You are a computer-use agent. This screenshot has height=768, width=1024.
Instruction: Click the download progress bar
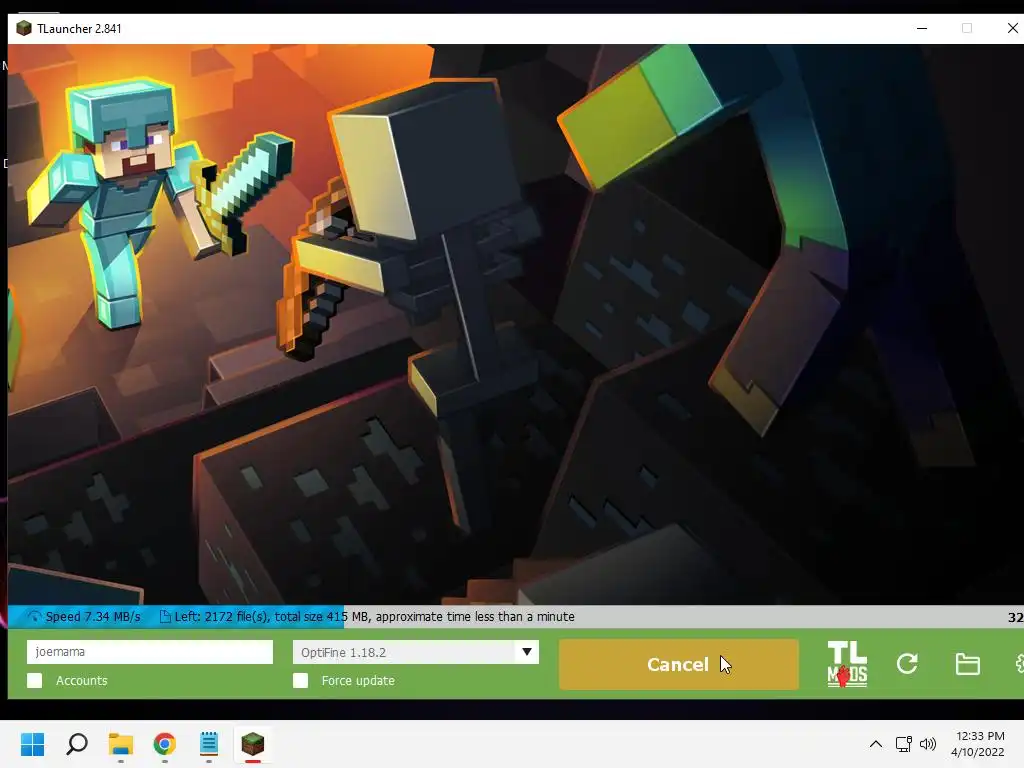pos(516,616)
